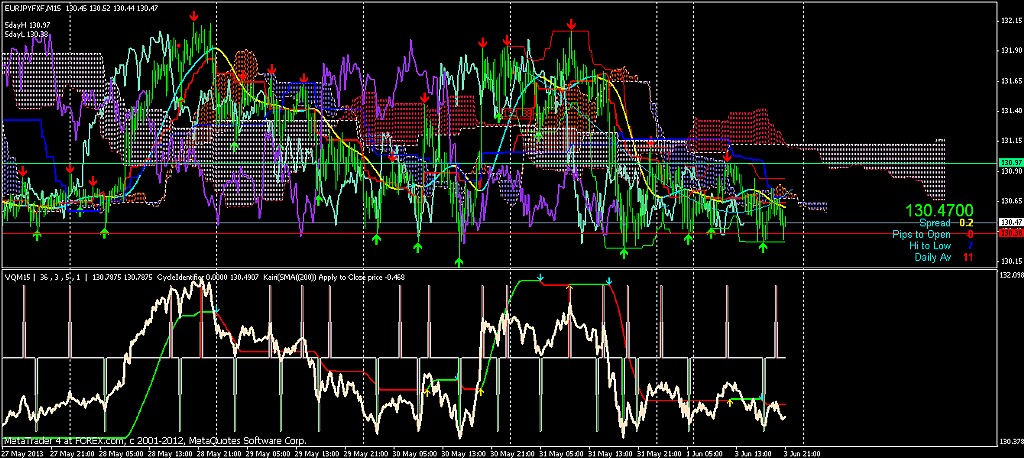Click the Pips to Open label
The width and height of the screenshot is (1024, 458).
click(921, 234)
